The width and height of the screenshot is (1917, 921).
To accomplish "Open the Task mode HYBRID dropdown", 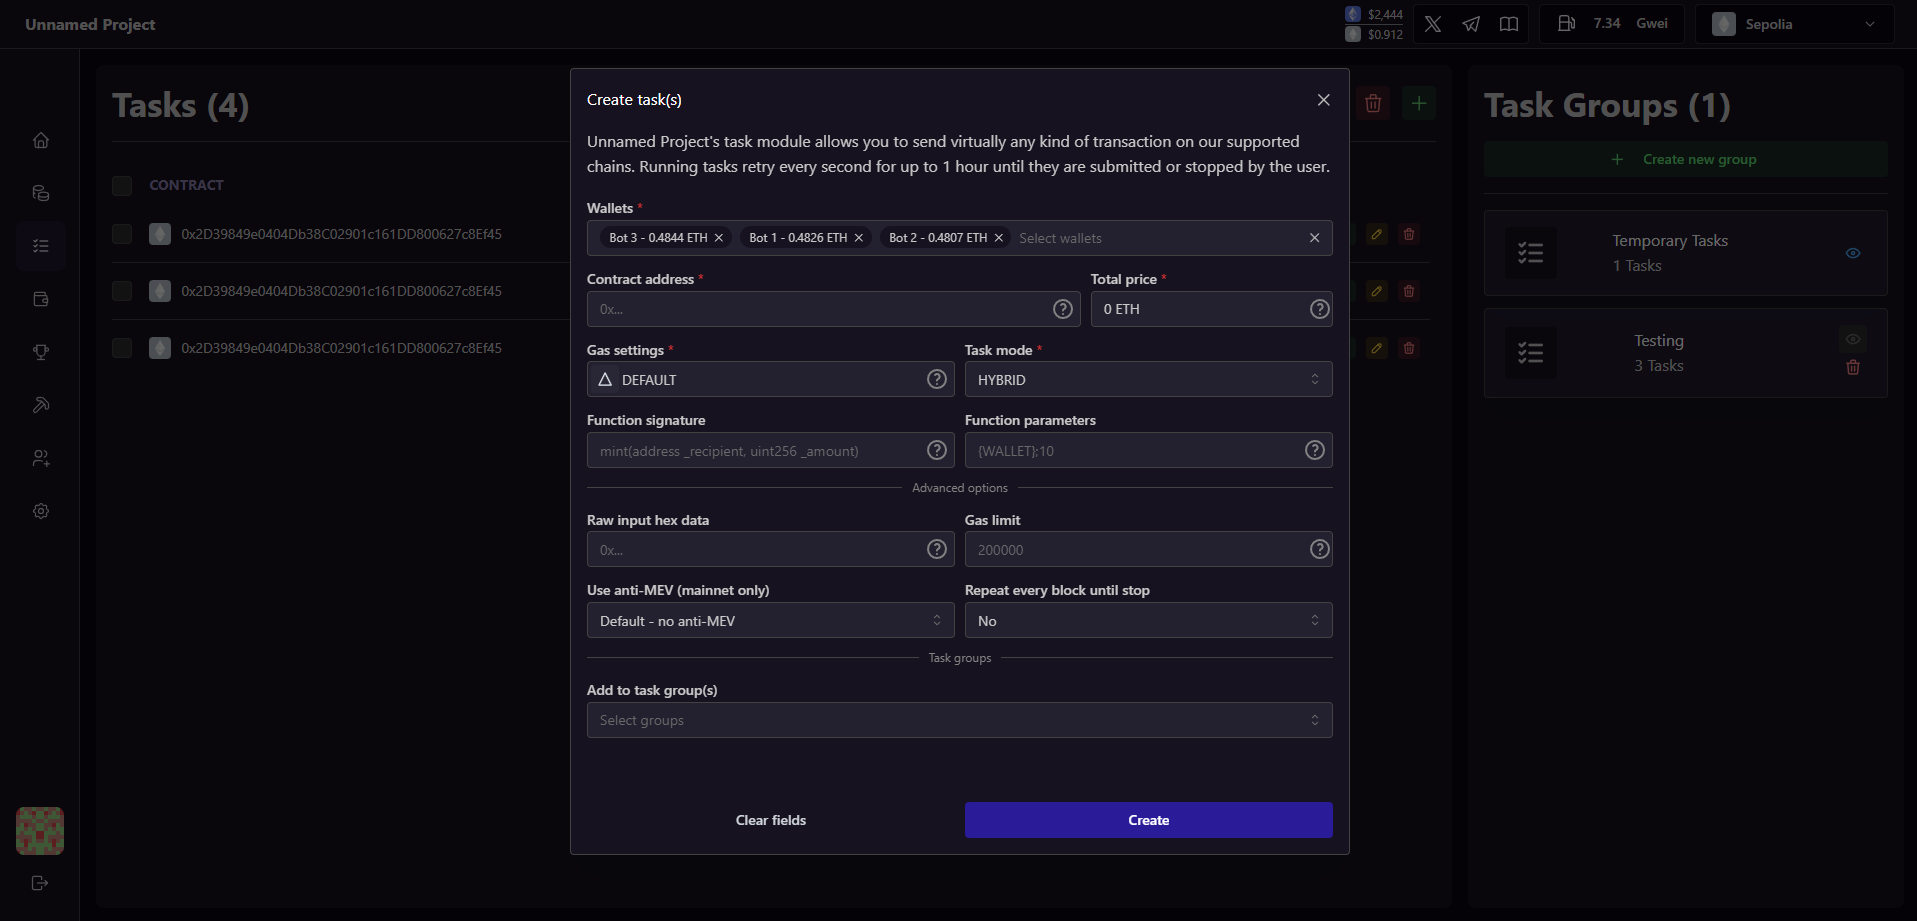I will coord(1148,380).
